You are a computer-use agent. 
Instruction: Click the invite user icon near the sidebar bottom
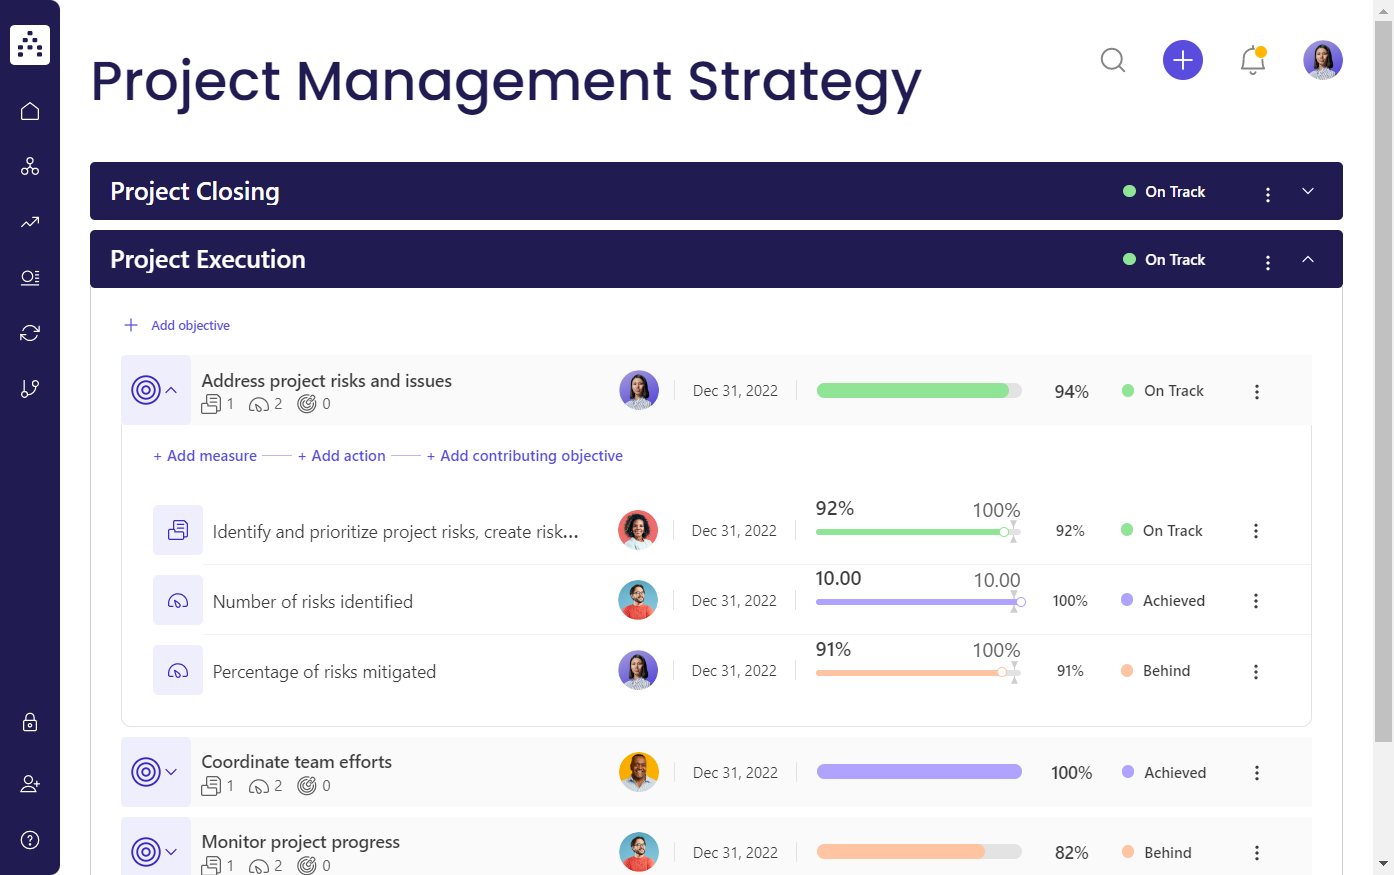click(30, 784)
